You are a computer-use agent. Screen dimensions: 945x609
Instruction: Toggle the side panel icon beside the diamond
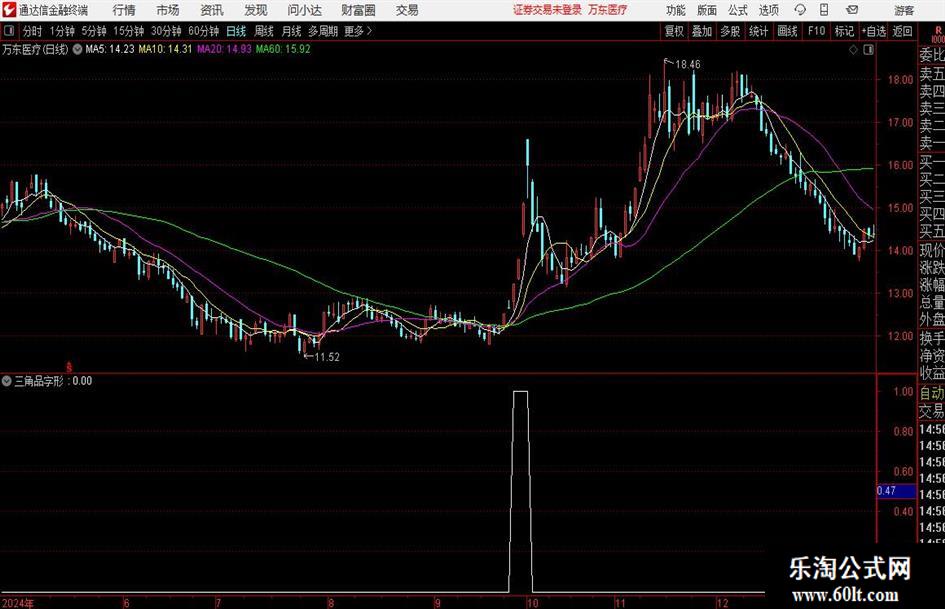868,50
